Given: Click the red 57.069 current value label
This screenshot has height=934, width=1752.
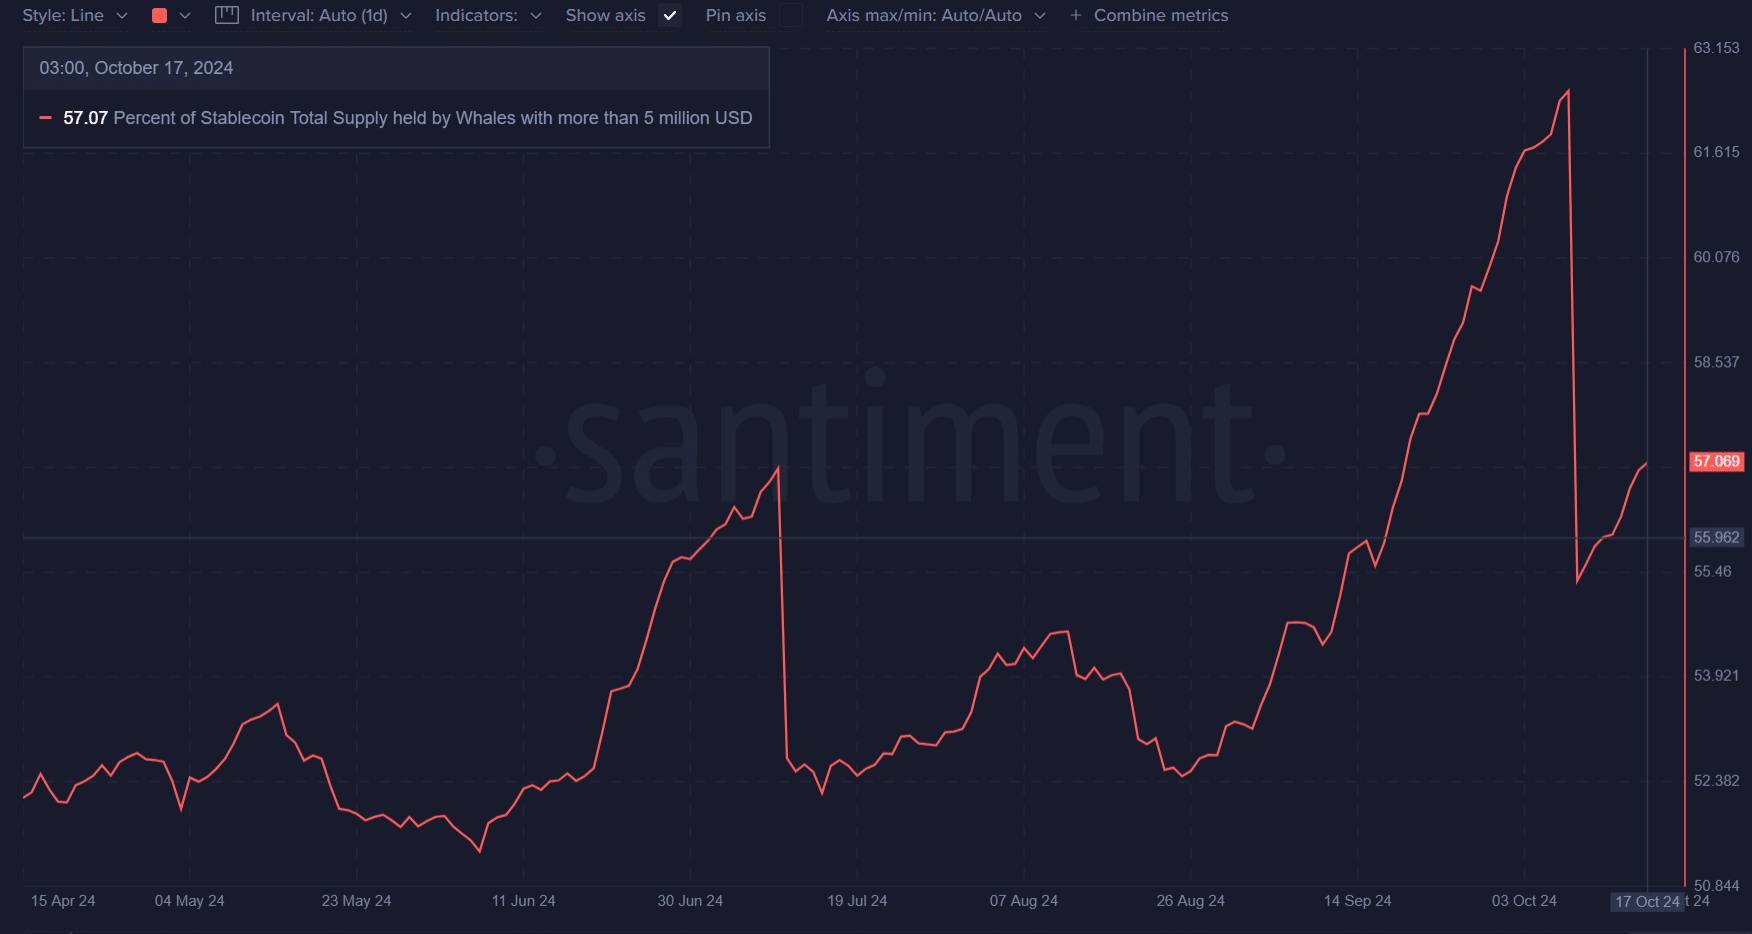Looking at the screenshot, I should [1716, 461].
